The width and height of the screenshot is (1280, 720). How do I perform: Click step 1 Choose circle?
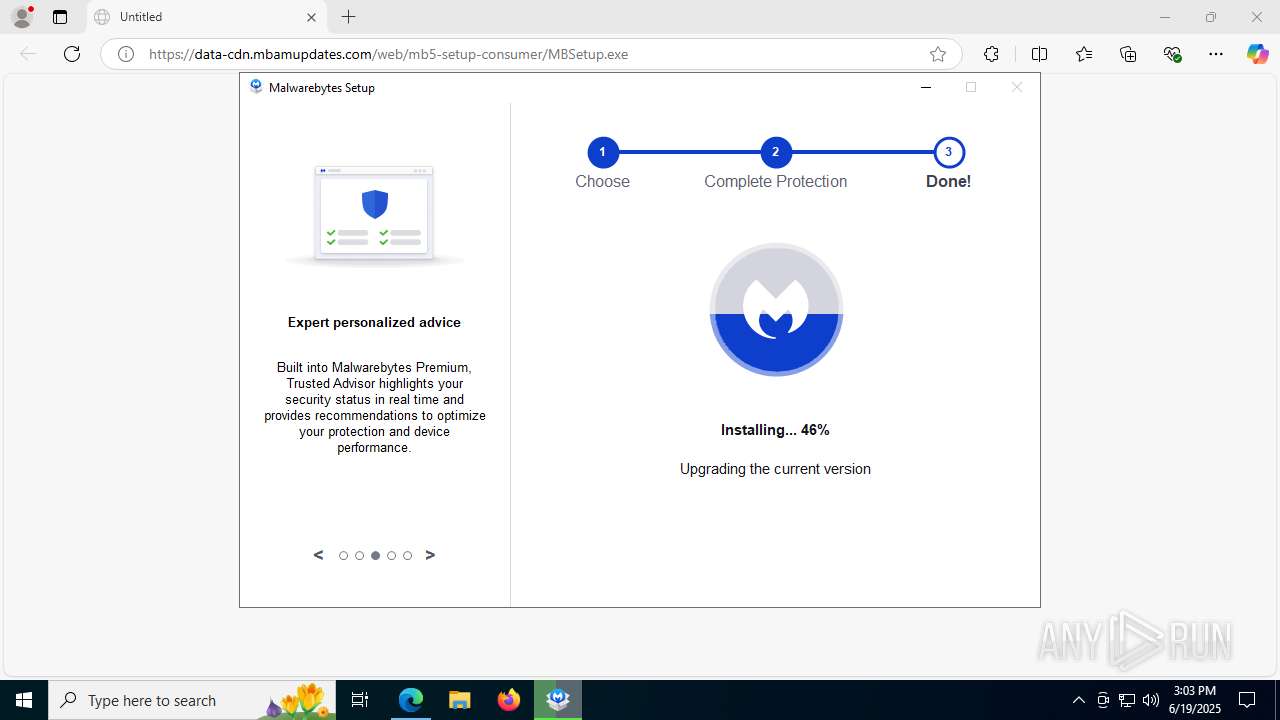pos(602,152)
